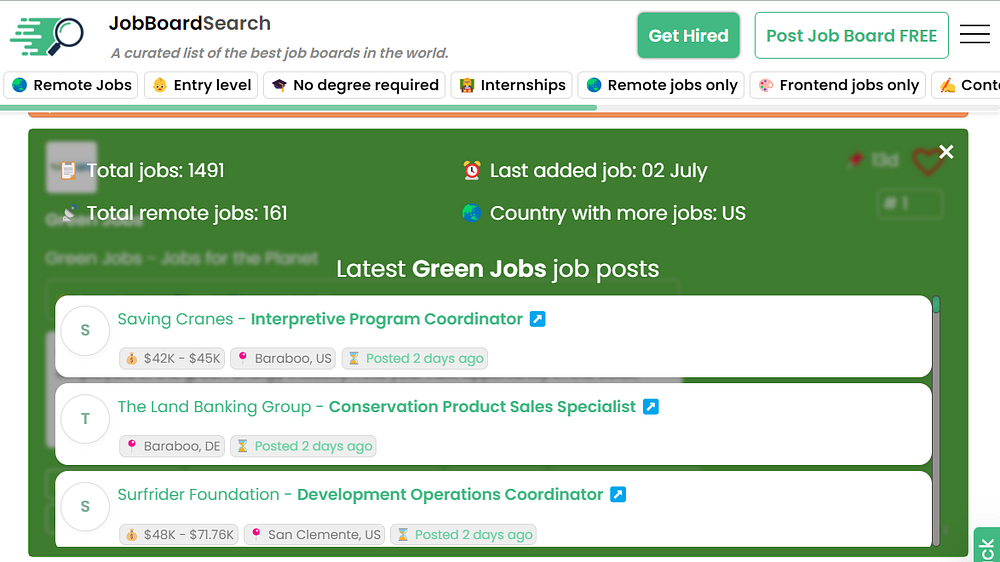The width and height of the screenshot is (1000, 562).
Task: Click the clipboard icon beside Total jobs
Action: coord(68,170)
